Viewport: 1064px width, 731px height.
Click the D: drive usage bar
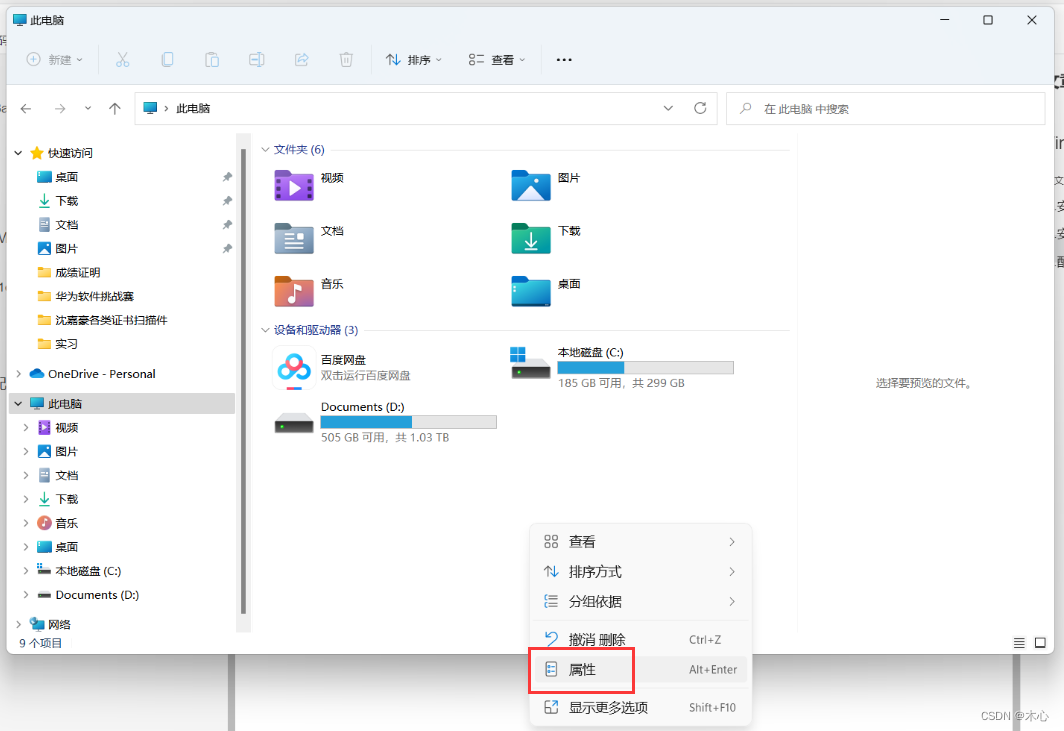[x=408, y=422]
